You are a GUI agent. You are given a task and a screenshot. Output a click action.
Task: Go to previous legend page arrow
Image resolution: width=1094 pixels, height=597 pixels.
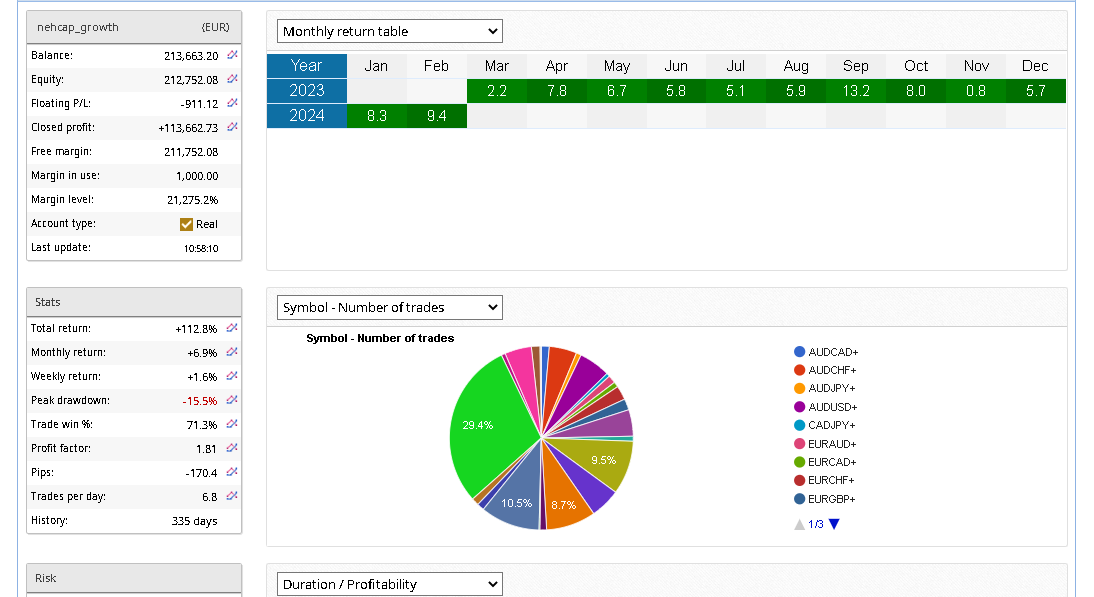(799, 524)
